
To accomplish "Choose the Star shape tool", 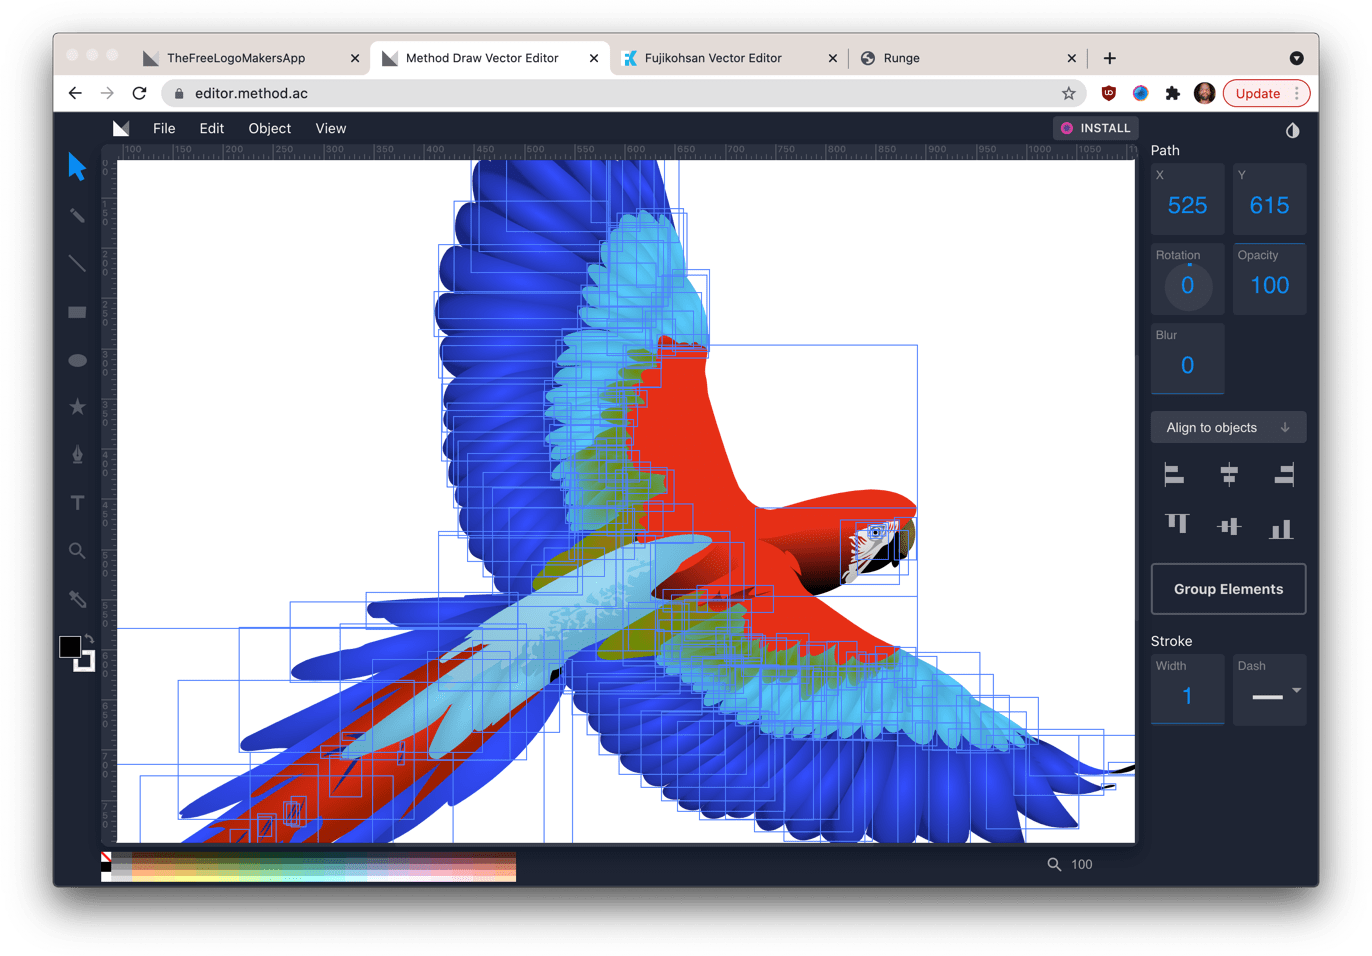I will [77, 407].
